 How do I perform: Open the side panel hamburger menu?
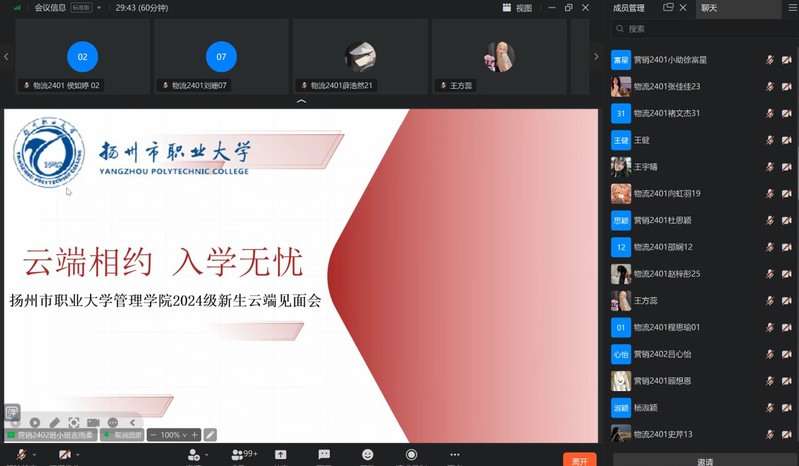tap(792, 8)
